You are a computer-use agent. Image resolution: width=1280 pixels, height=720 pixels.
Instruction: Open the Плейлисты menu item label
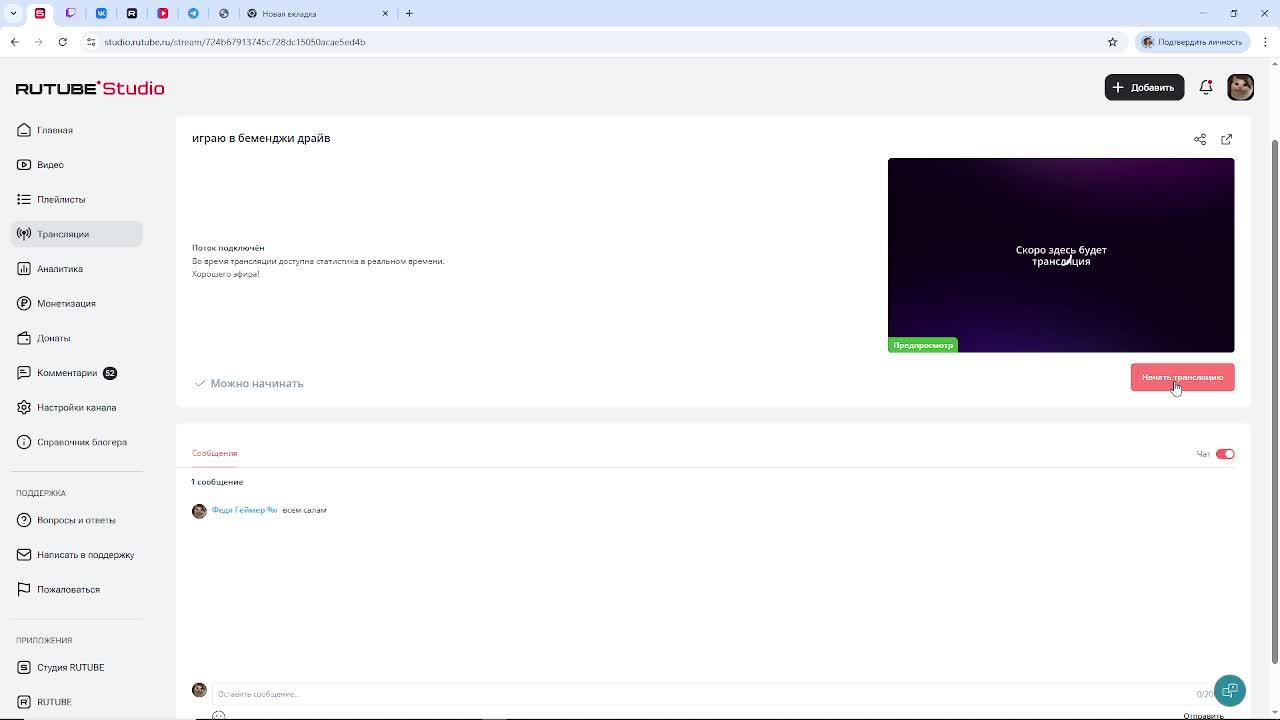point(61,199)
